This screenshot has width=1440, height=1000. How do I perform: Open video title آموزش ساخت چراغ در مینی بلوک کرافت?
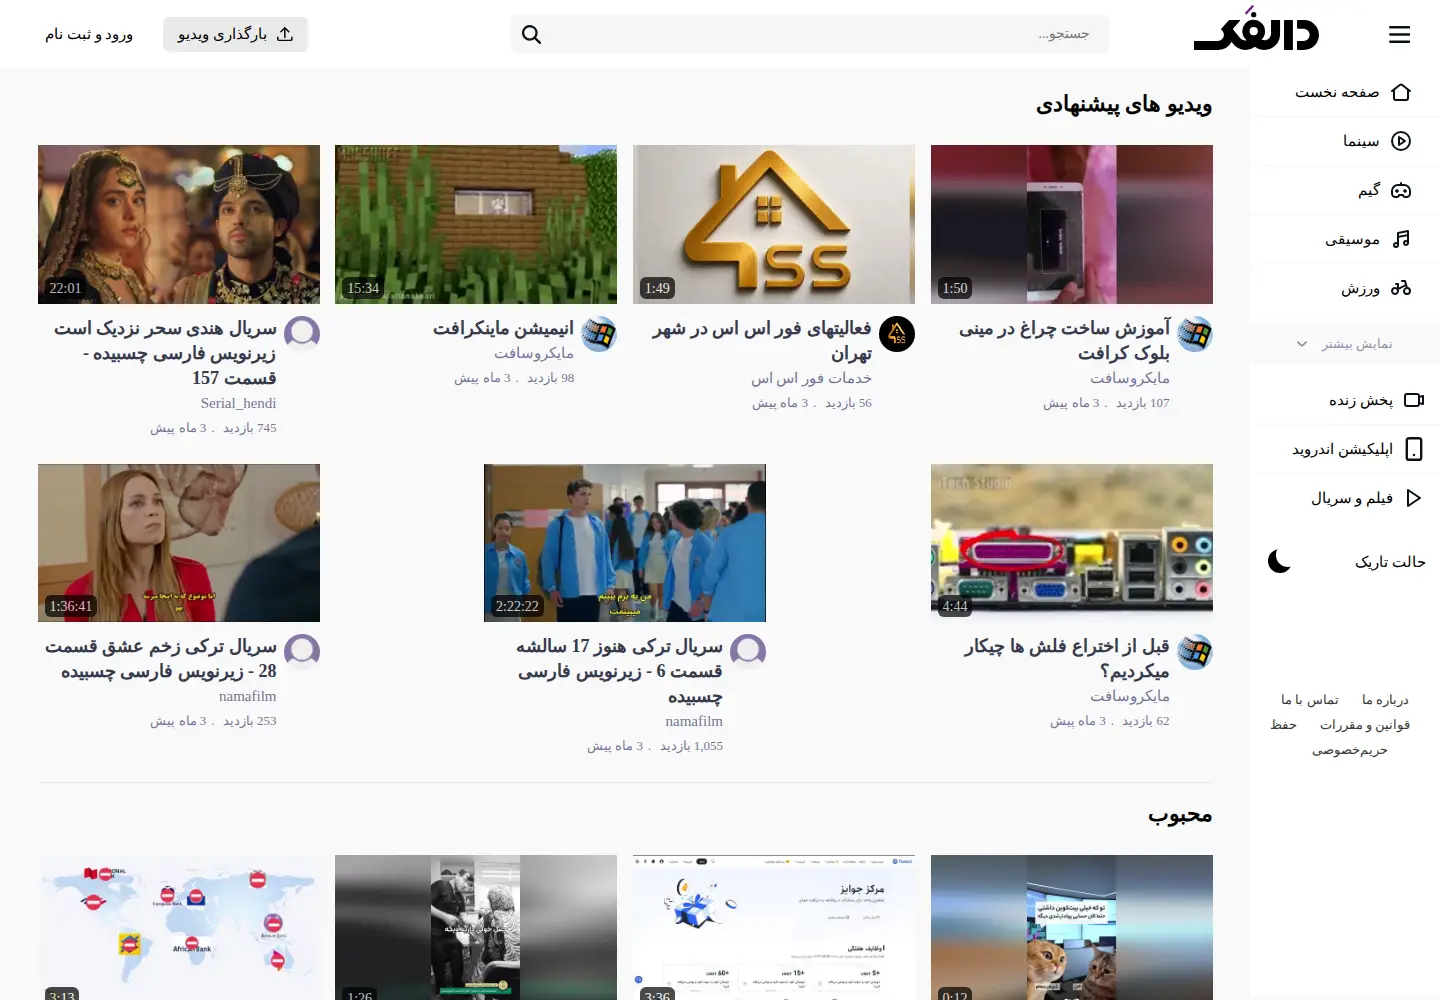coord(1064,341)
